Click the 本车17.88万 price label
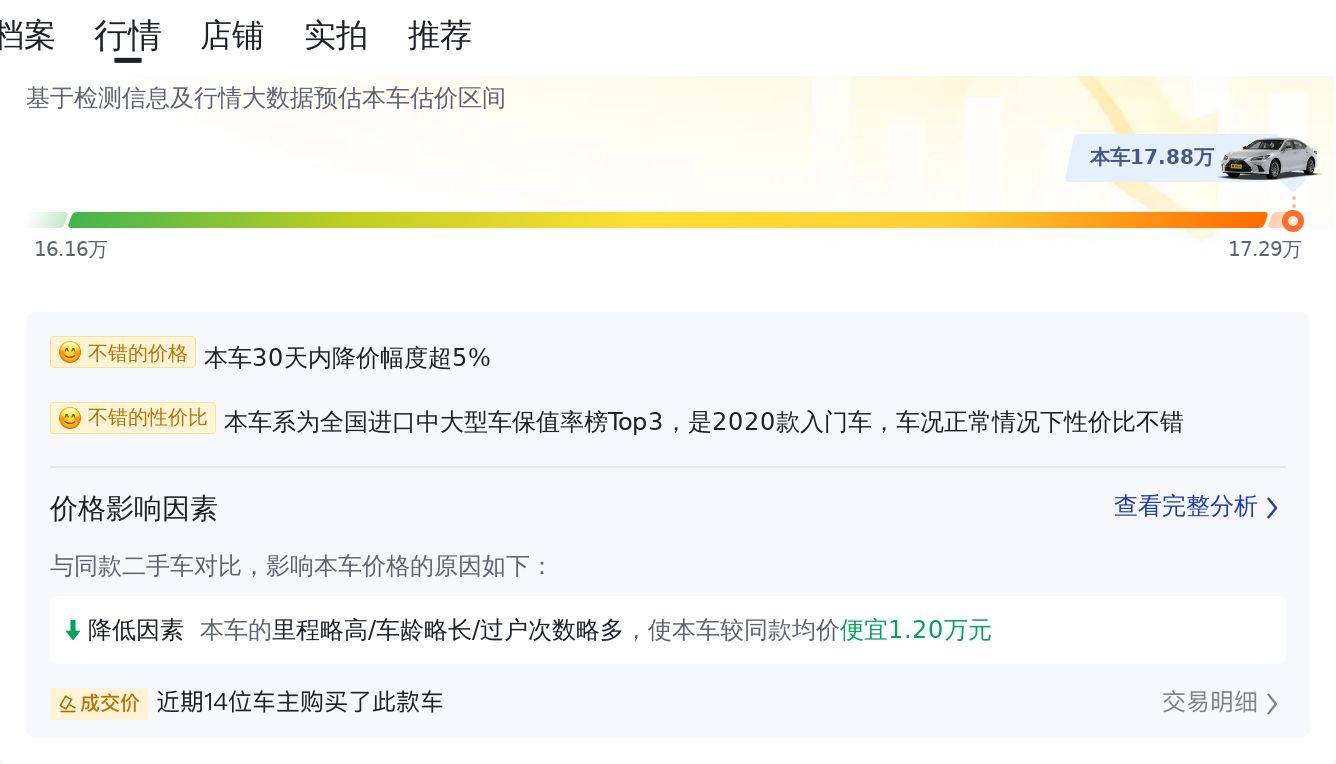The image size is (1336, 764). (1151, 157)
